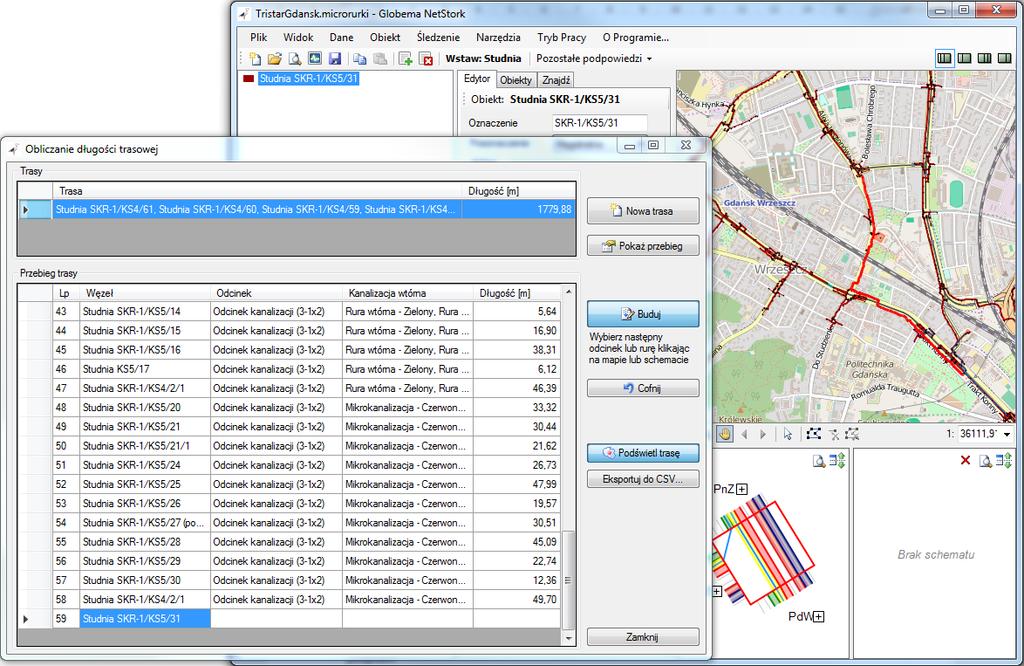Switch to the Znajdź tab
1024x666 pixels.
click(x=556, y=80)
